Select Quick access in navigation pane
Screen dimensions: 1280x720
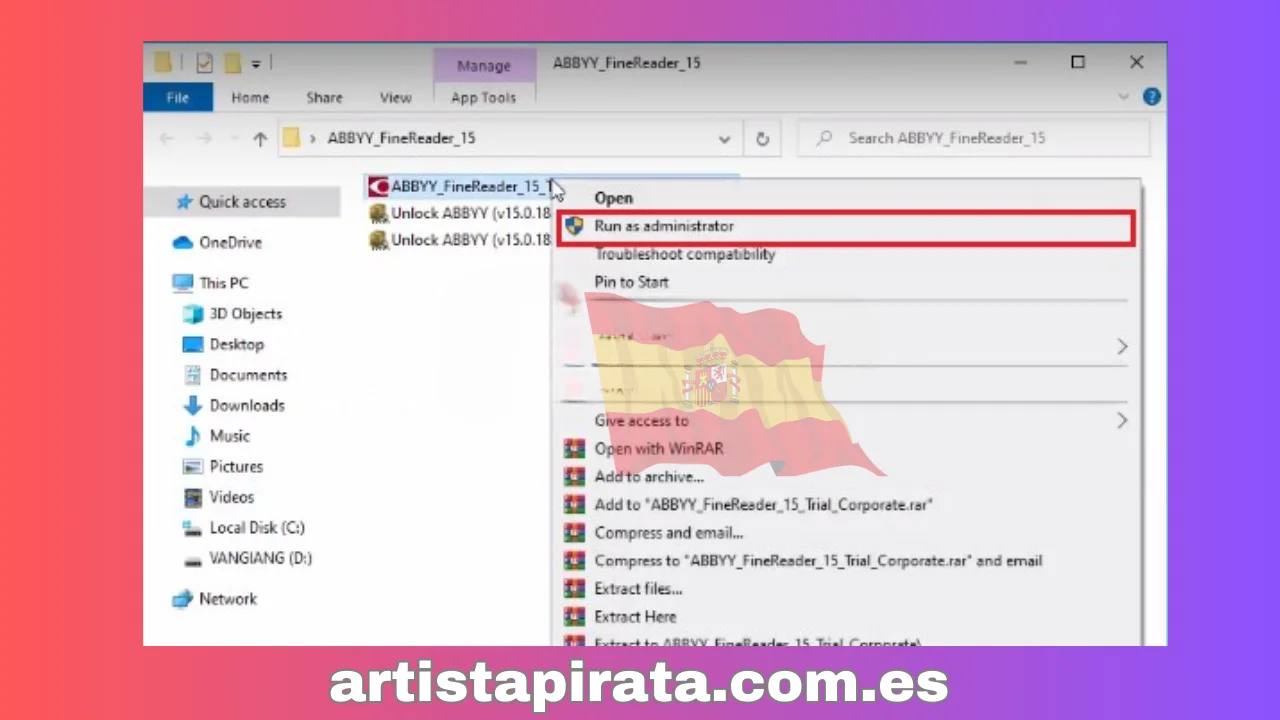(241, 201)
